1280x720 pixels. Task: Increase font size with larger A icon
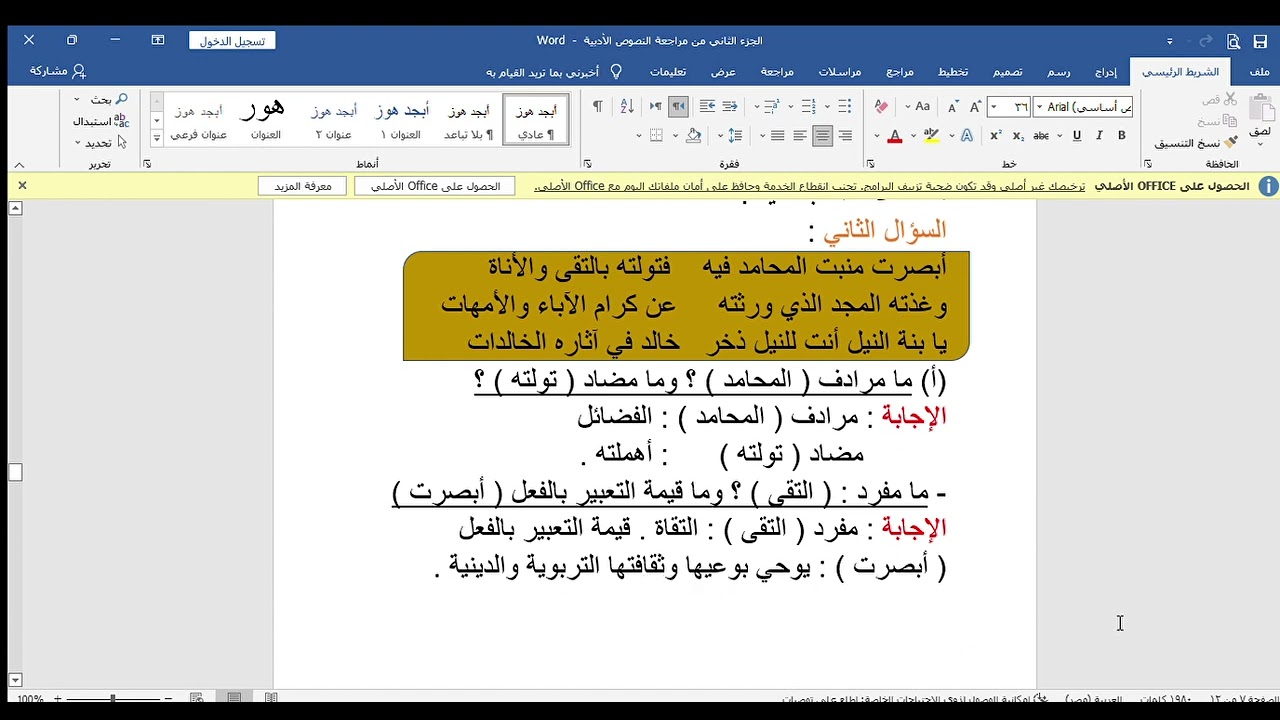pos(975,106)
